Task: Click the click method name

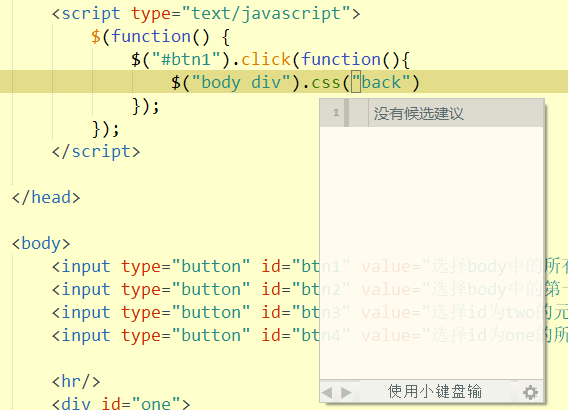Action: pos(266,59)
